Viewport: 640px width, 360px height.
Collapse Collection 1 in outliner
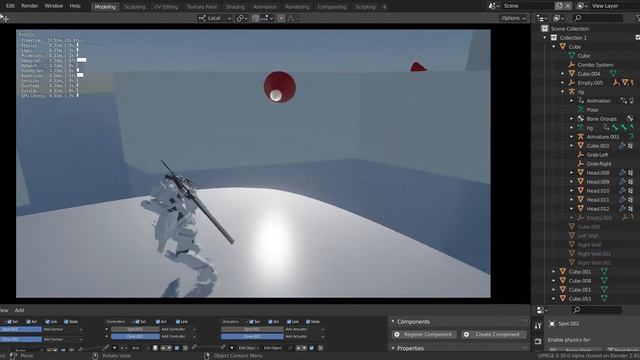pos(544,38)
